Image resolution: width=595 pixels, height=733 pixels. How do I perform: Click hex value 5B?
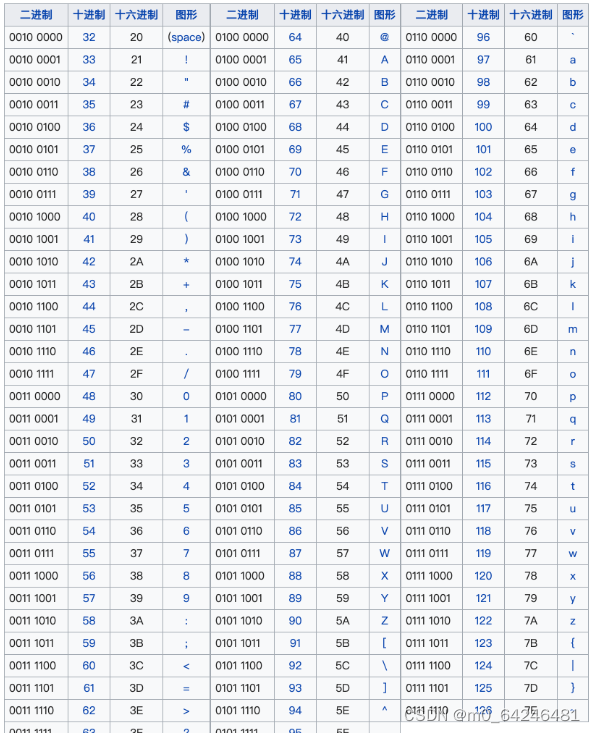click(342, 643)
